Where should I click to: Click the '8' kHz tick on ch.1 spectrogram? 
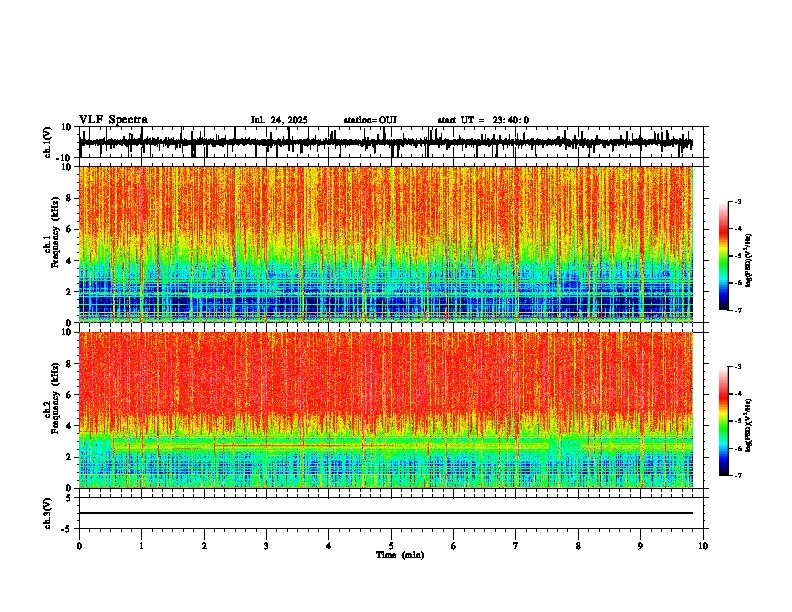tap(70, 198)
